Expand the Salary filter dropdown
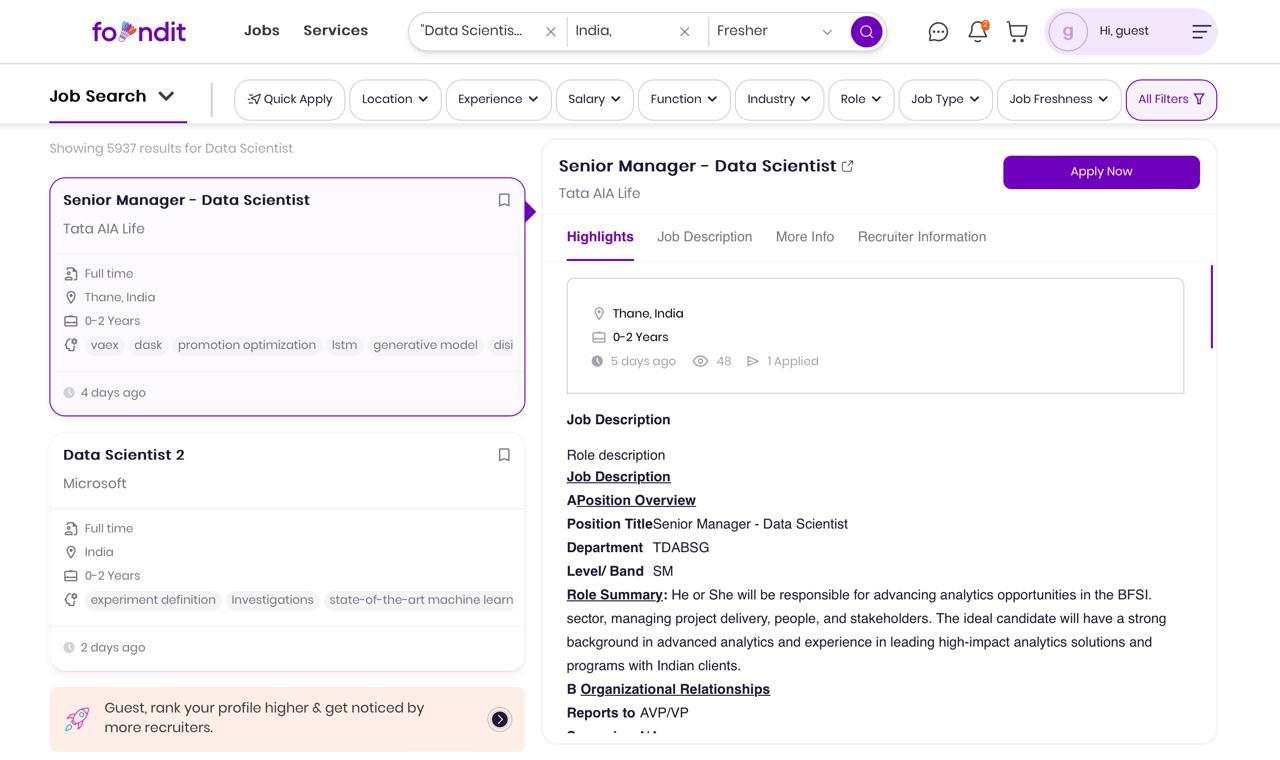The width and height of the screenshot is (1280, 760). click(595, 99)
